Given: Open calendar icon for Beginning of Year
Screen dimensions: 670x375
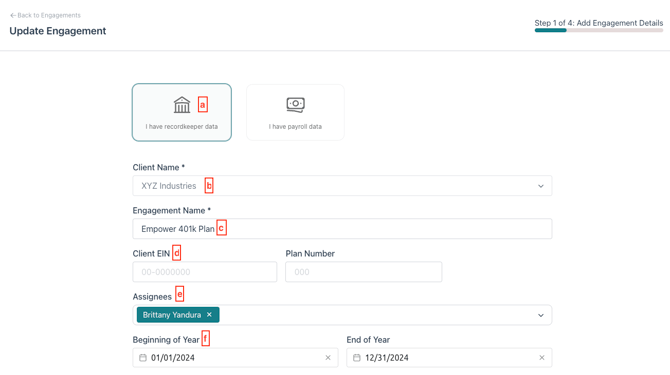Looking at the screenshot, I should click(x=143, y=357).
